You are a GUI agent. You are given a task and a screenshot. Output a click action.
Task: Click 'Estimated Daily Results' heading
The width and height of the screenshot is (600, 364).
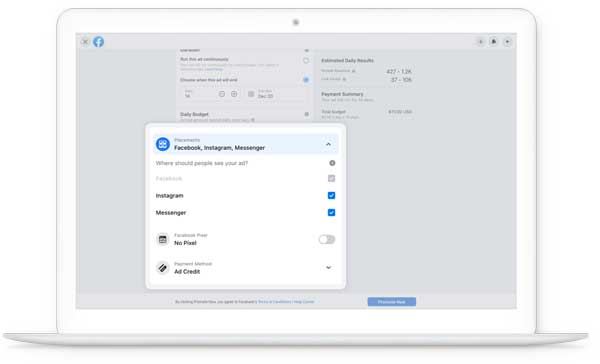coord(347,60)
